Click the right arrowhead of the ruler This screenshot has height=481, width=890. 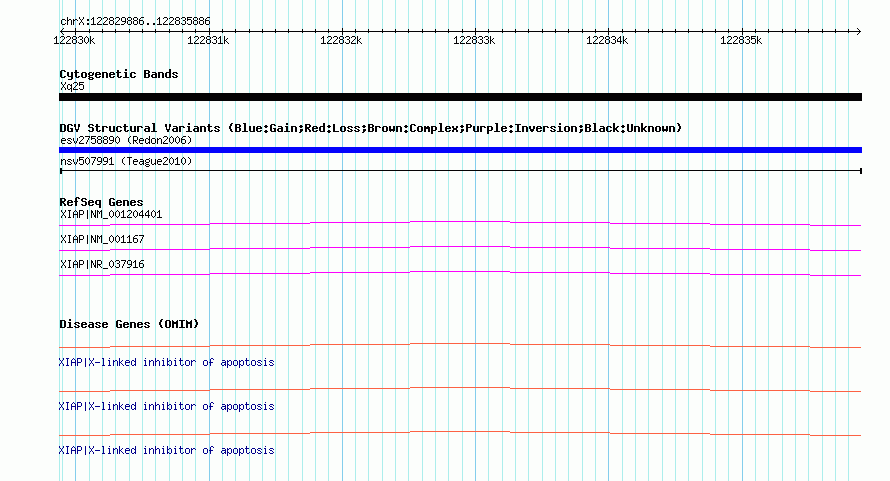pyautogui.click(x=858, y=31)
